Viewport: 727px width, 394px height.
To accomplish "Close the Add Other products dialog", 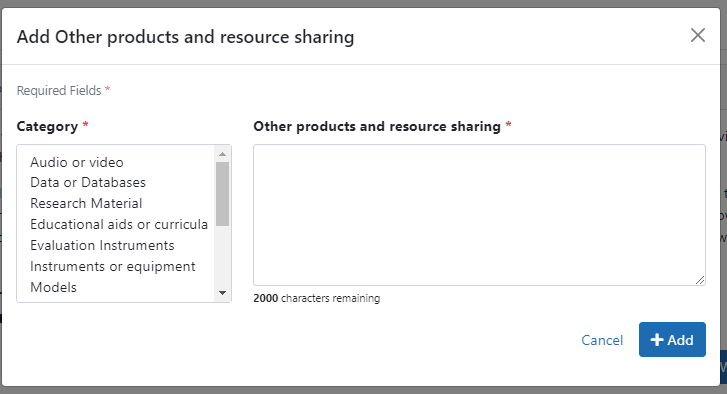I will point(698,35).
